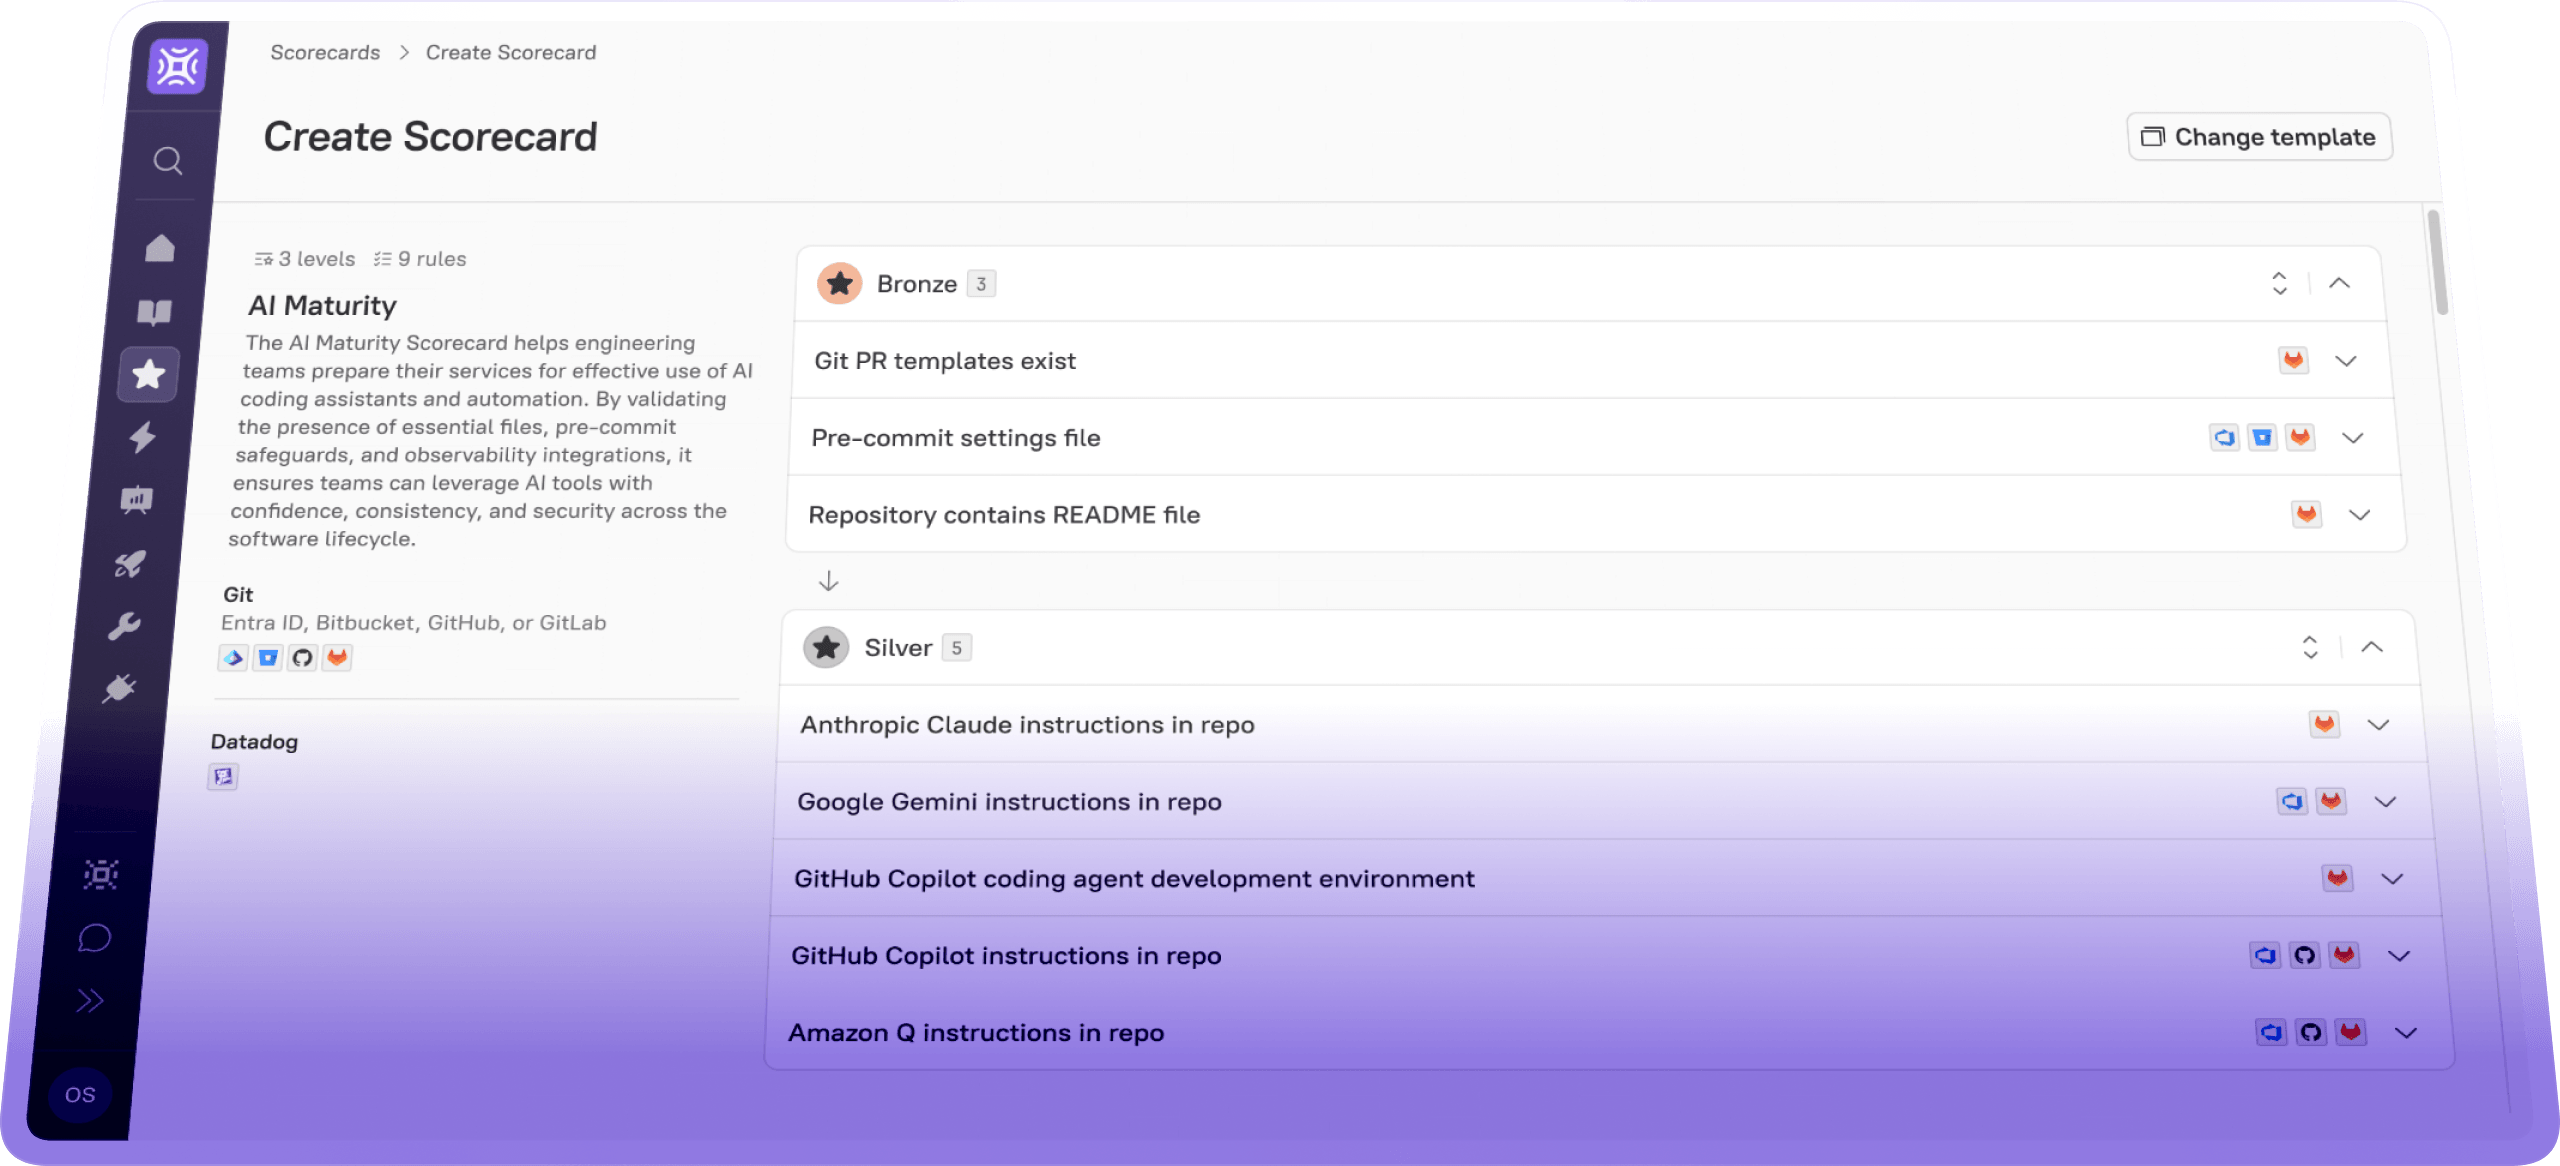Viewport: 2560px width, 1166px height.
Task: Click the wrench tools icon
Action: tap(124, 627)
